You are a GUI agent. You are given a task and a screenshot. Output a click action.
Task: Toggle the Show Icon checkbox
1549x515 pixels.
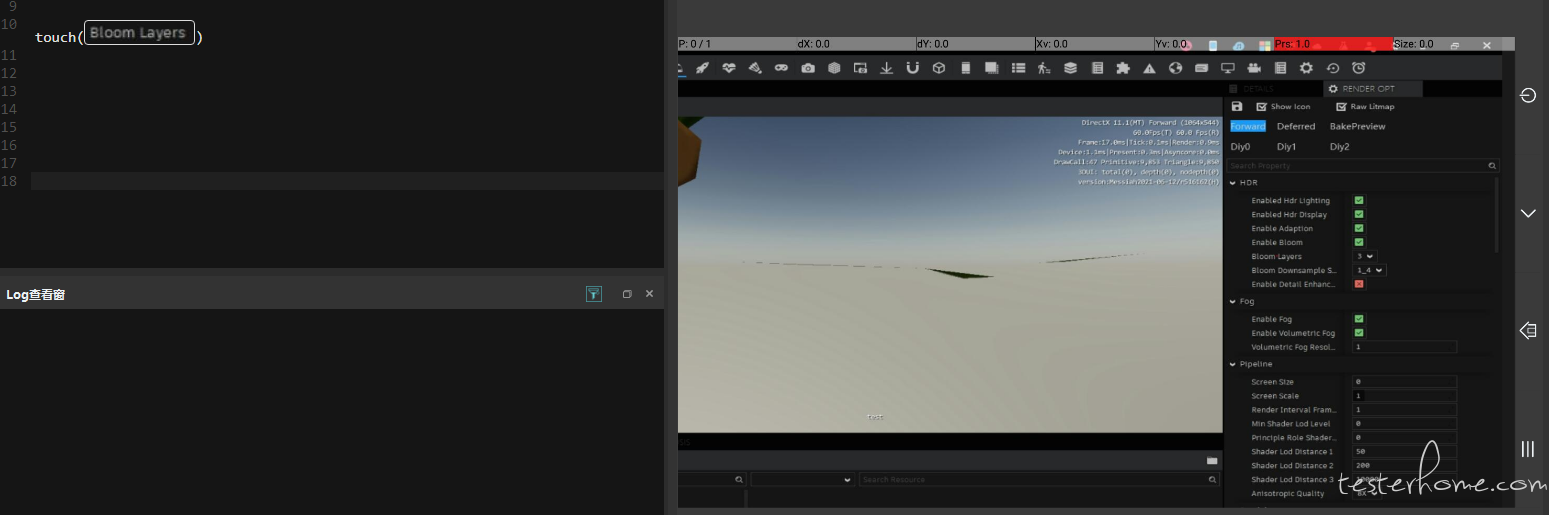click(x=1261, y=106)
